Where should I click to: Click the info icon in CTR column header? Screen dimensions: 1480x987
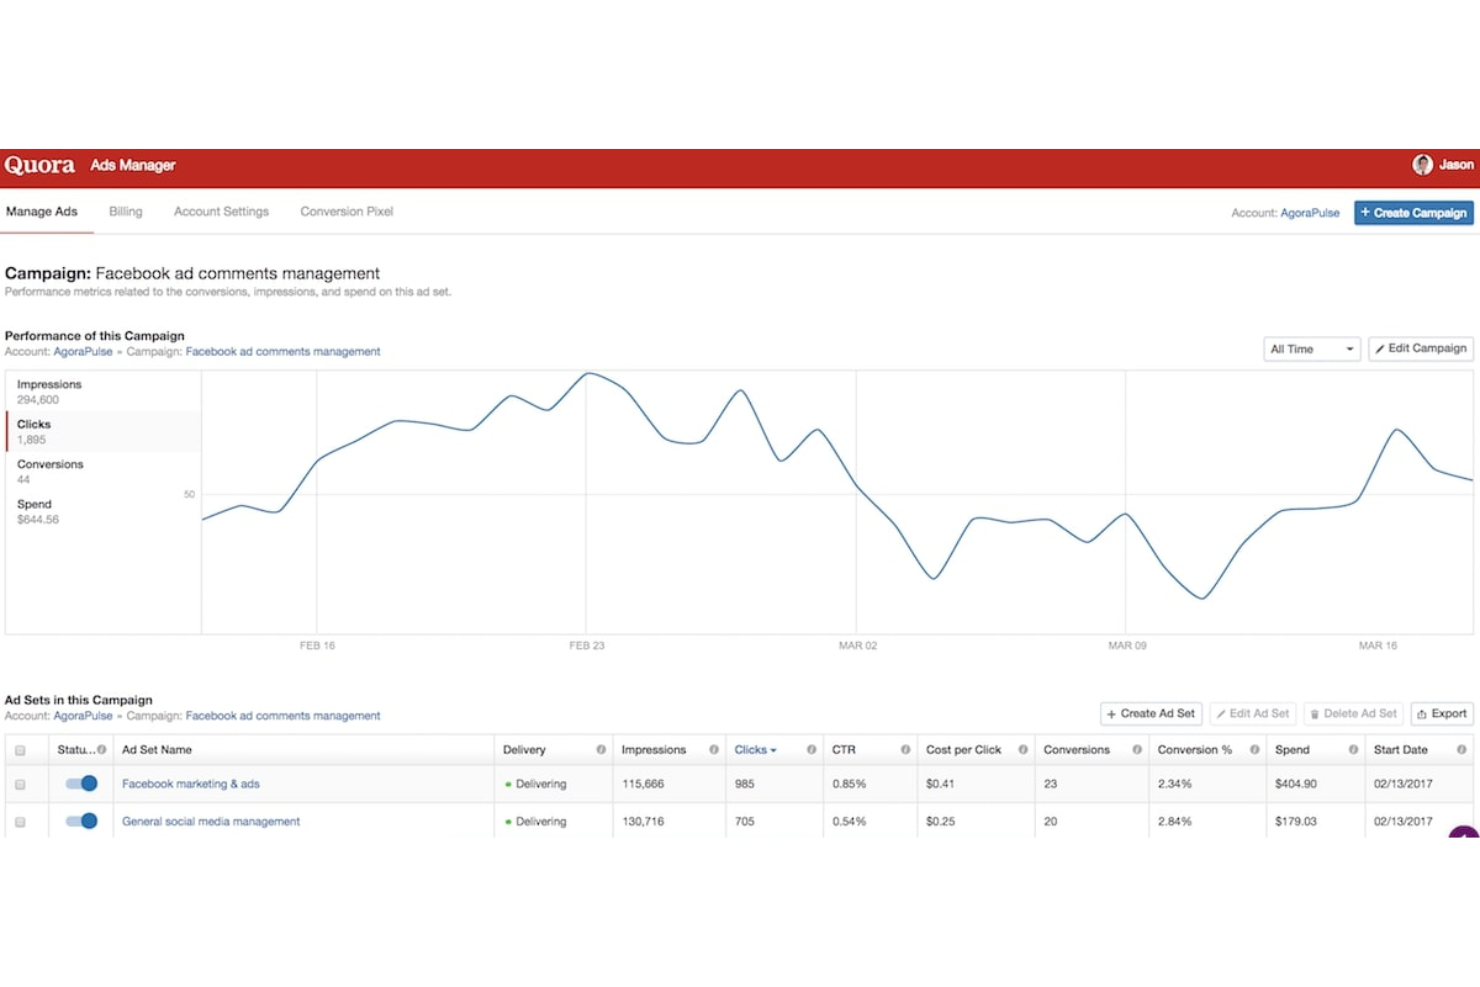[x=905, y=749]
